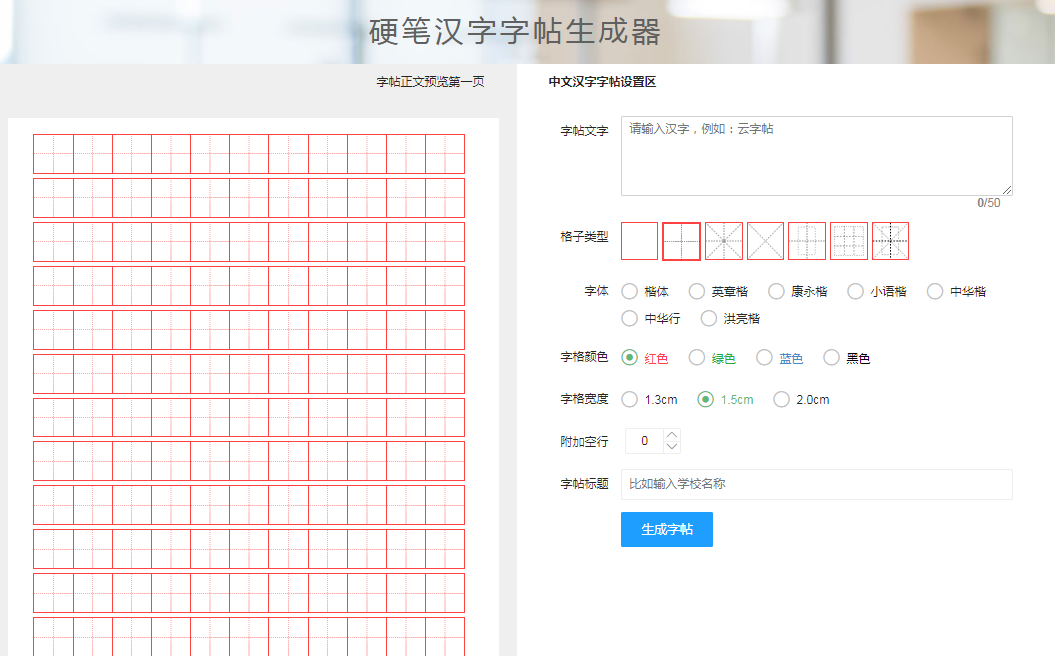The height and width of the screenshot is (656, 1055).
Task: Select the 田字格 cross grid type
Action: tap(681, 241)
